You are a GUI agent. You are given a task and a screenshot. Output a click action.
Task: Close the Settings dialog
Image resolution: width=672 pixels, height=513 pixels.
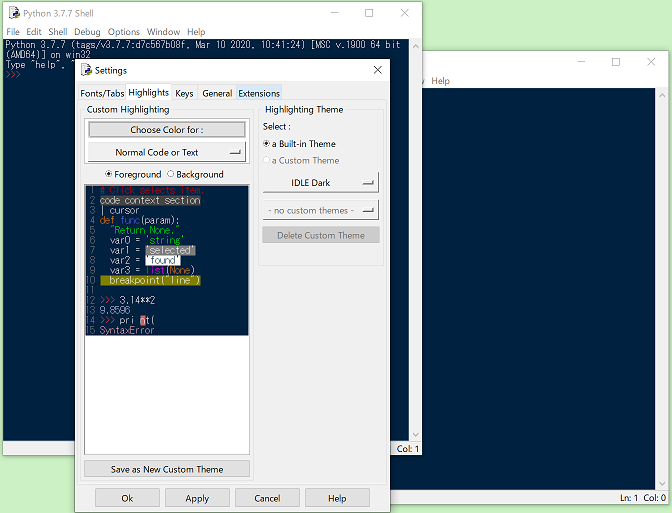[x=378, y=70]
